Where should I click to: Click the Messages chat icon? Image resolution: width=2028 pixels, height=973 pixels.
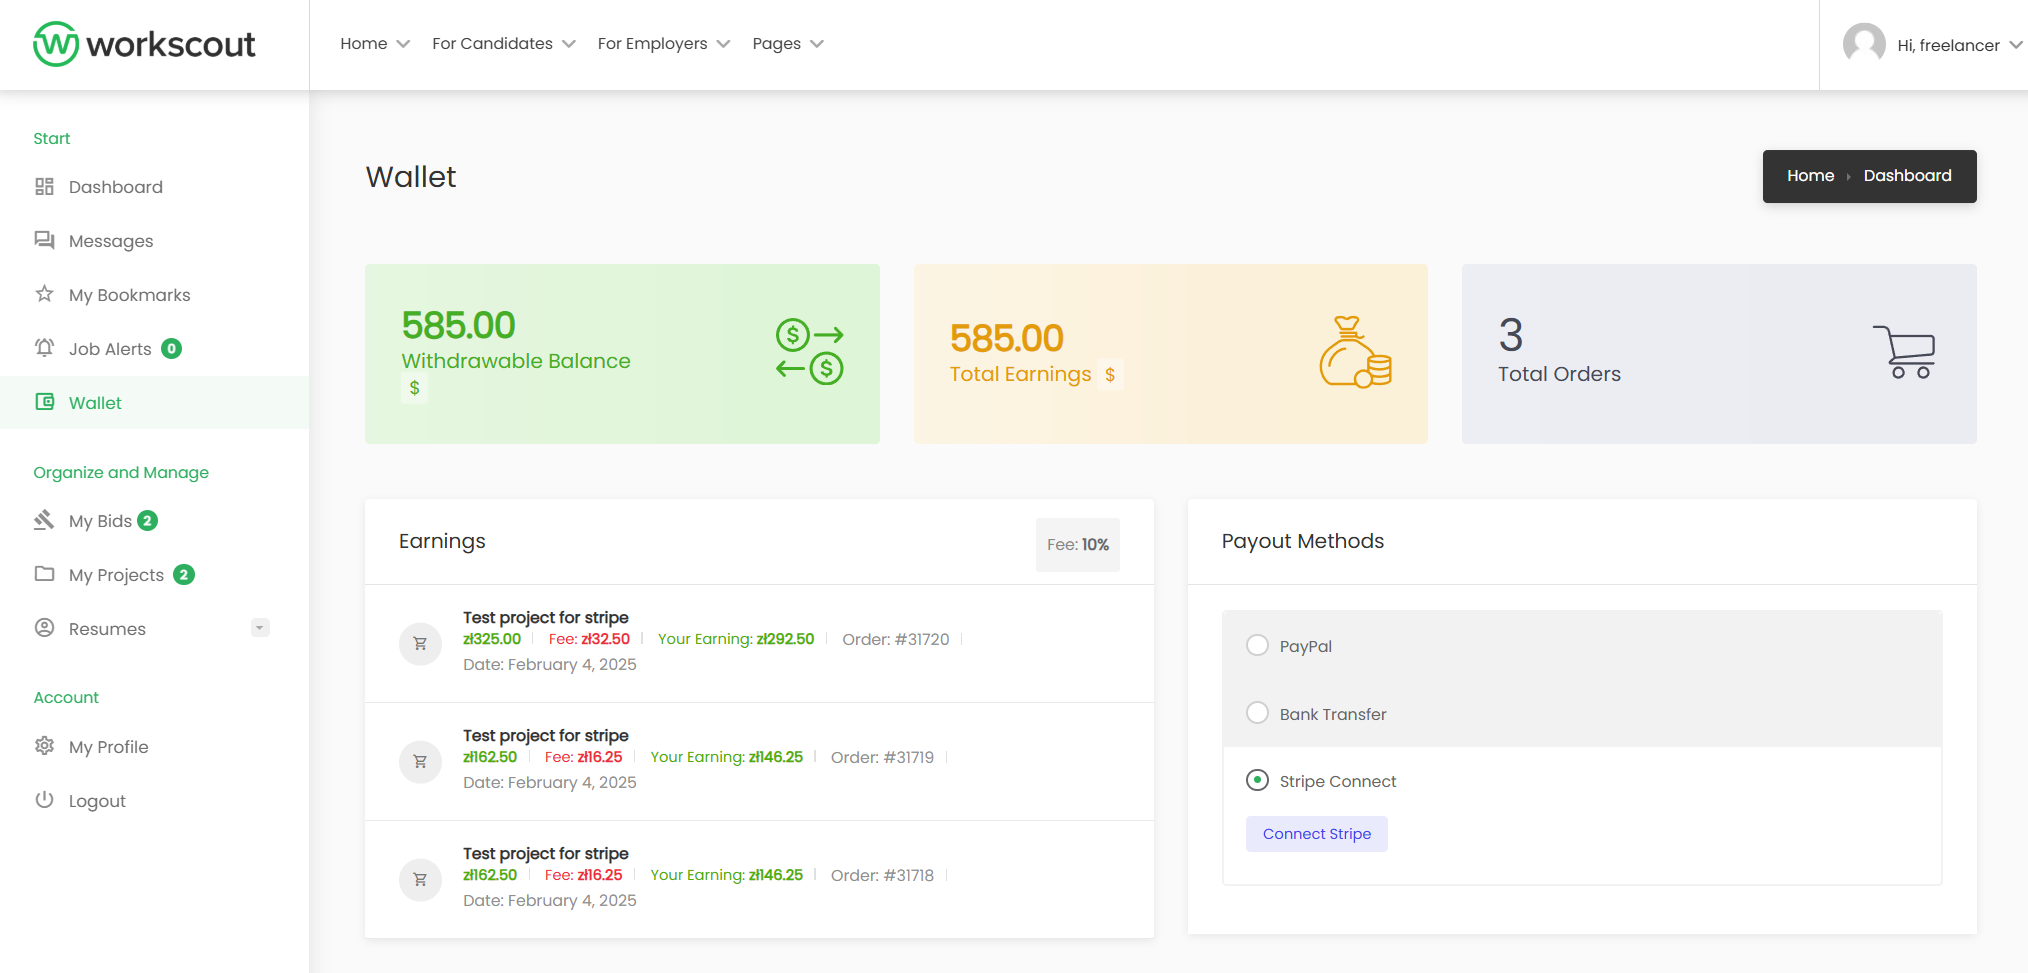[44, 240]
